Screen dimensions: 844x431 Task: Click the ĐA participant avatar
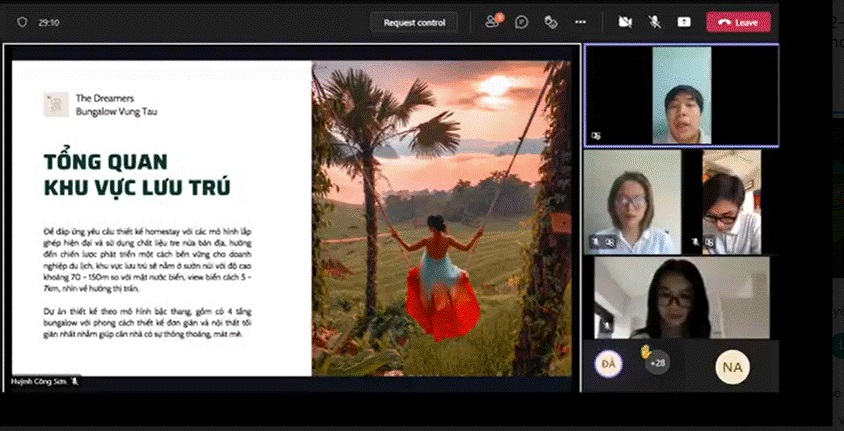pos(606,365)
